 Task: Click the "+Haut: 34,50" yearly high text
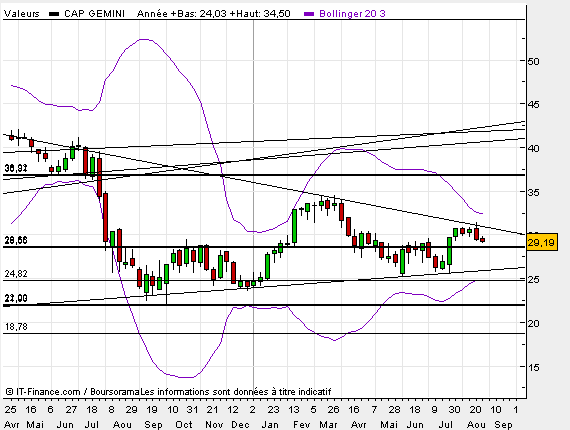click(260, 14)
